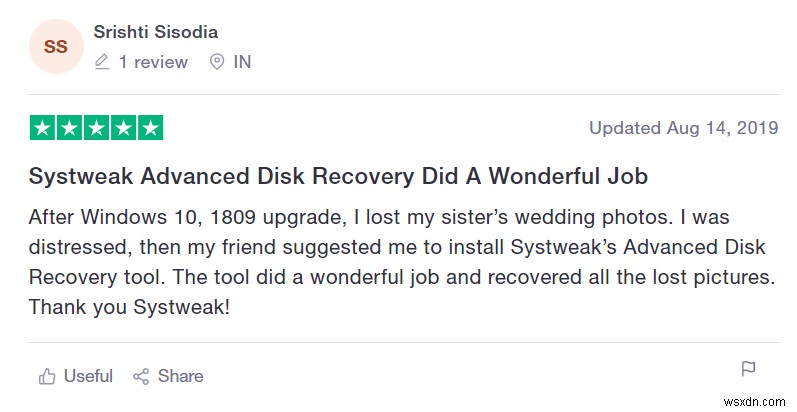797x412 pixels.
Task: Click the share network icon
Action: (141, 377)
